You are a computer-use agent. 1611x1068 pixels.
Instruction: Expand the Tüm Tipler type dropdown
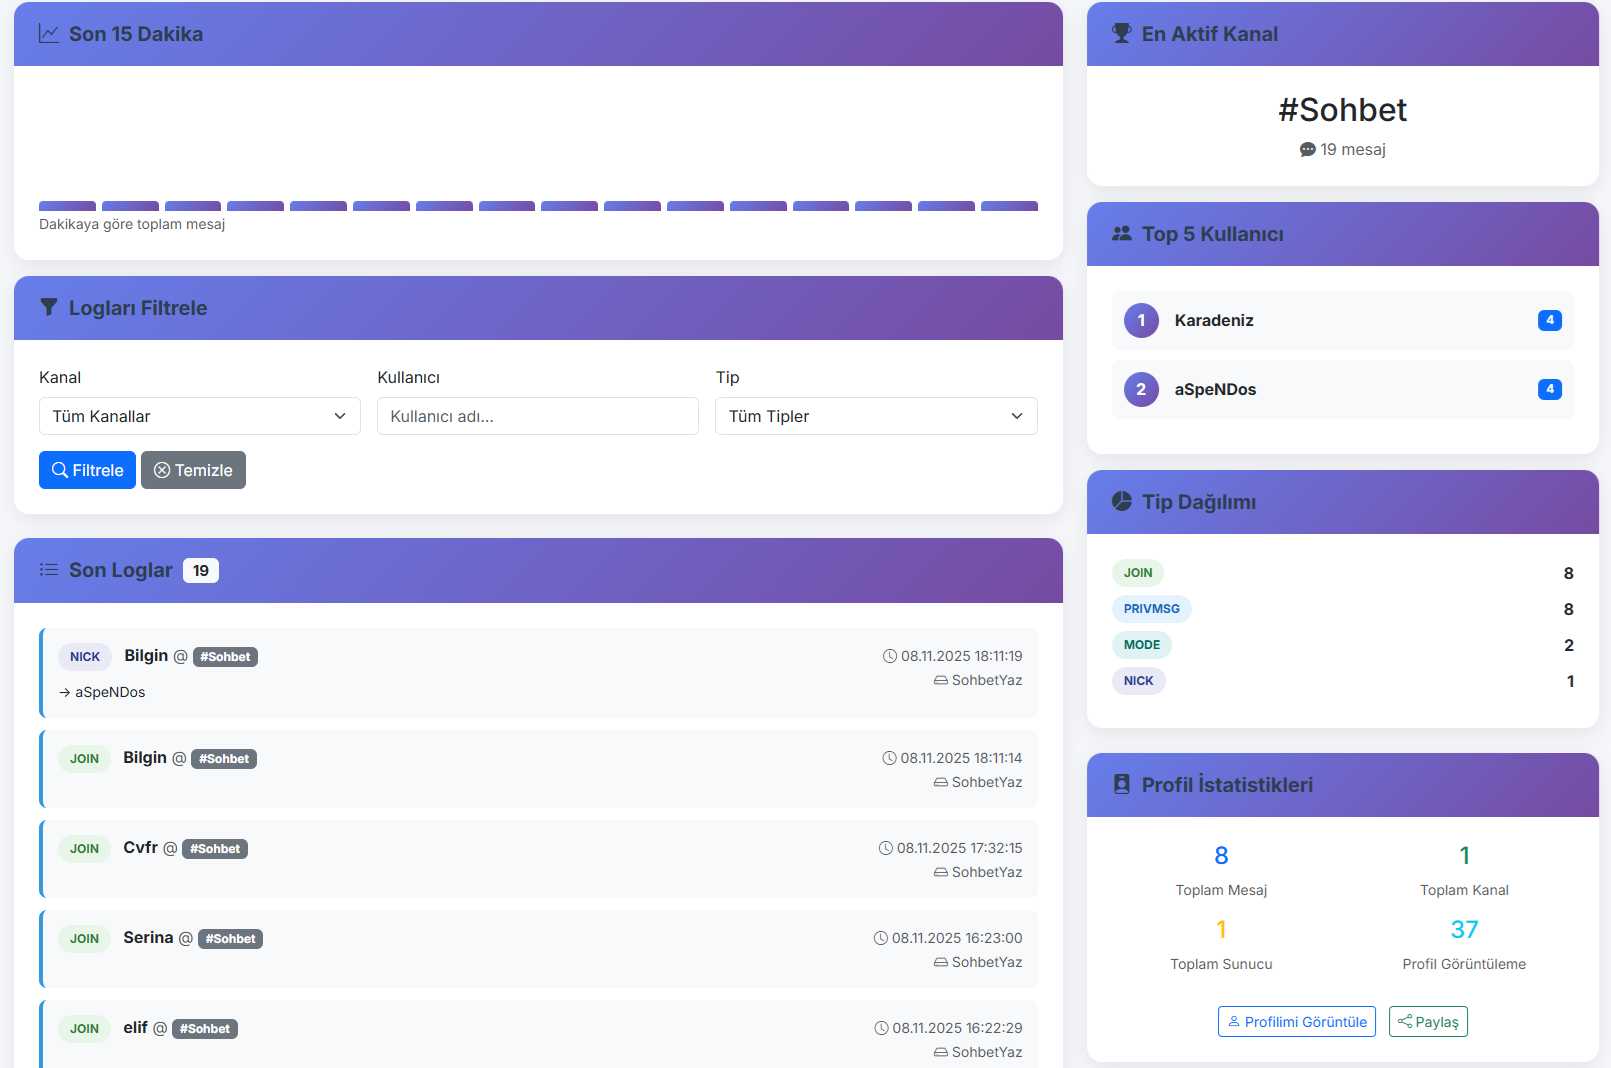pyautogui.click(x=876, y=416)
